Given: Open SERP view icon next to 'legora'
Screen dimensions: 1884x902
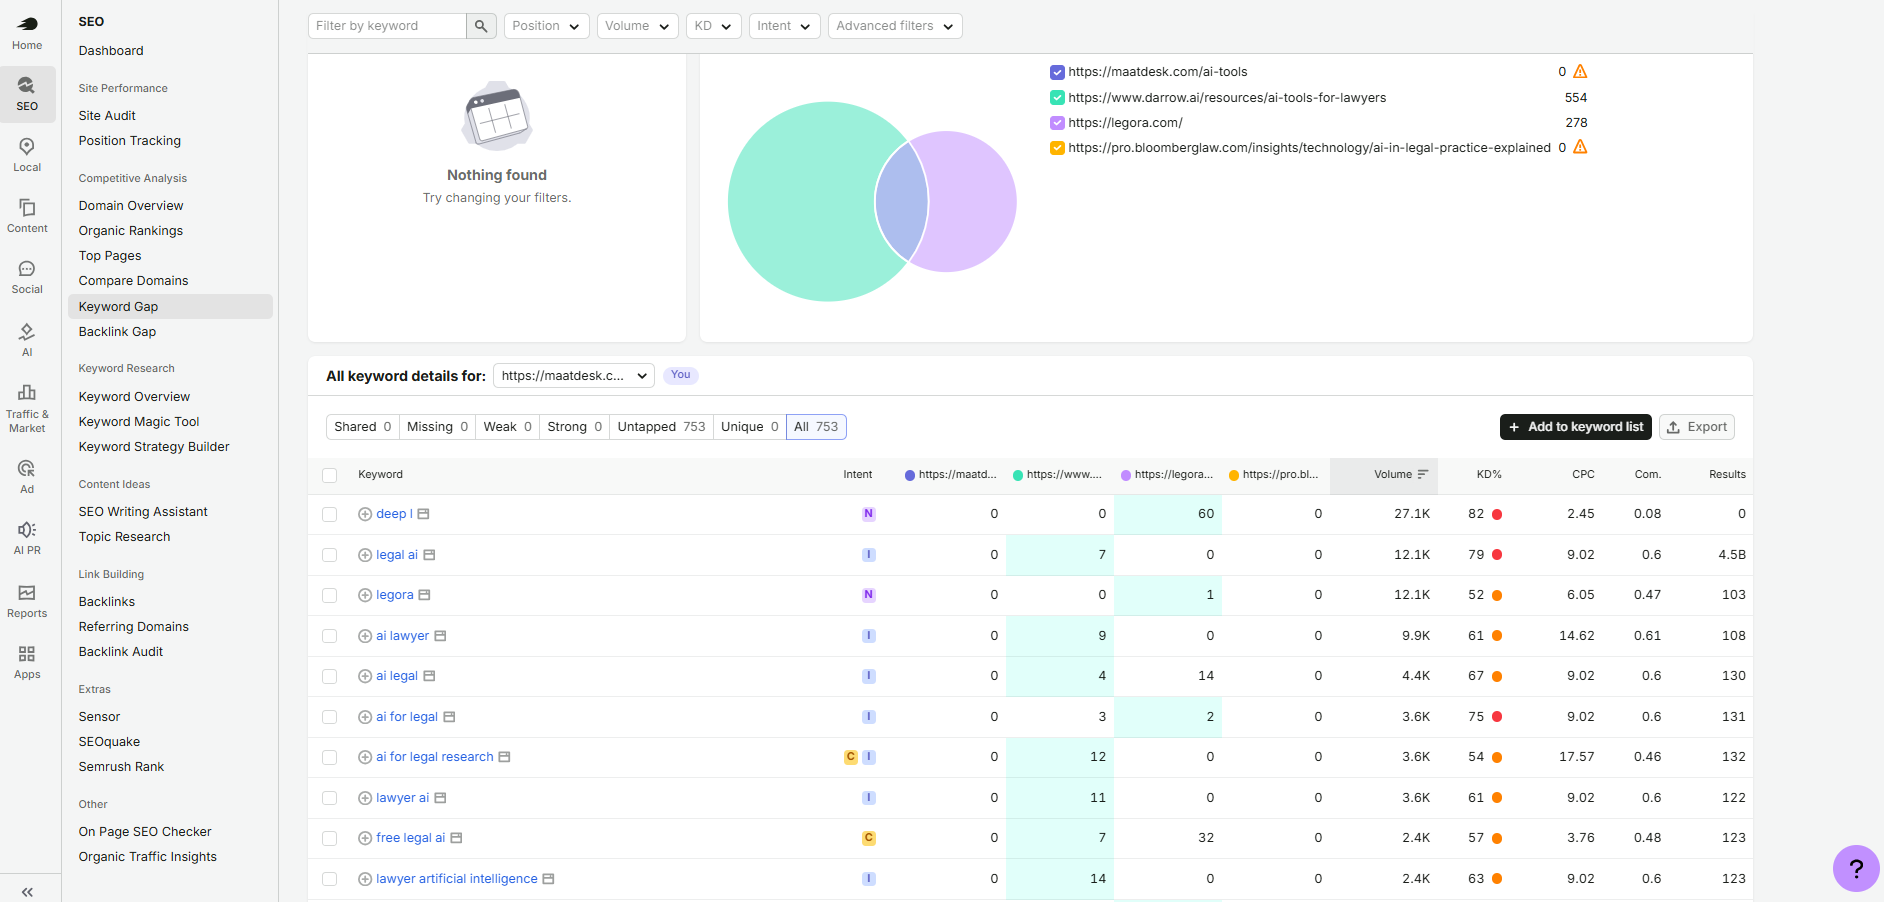Looking at the screenshot, I should pyautogui.click(x=424, y=595).
